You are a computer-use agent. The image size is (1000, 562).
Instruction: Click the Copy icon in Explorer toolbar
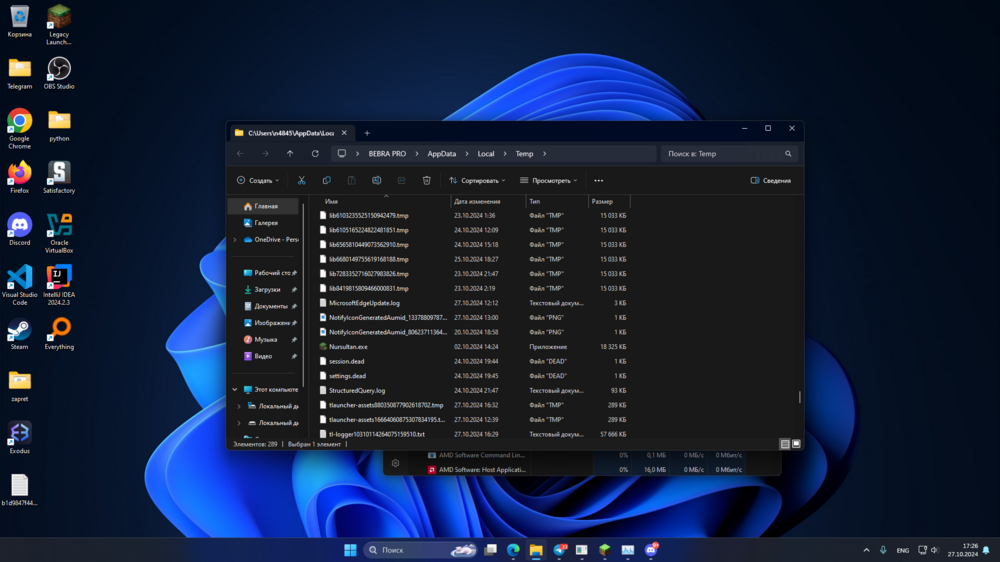point(327,181)
